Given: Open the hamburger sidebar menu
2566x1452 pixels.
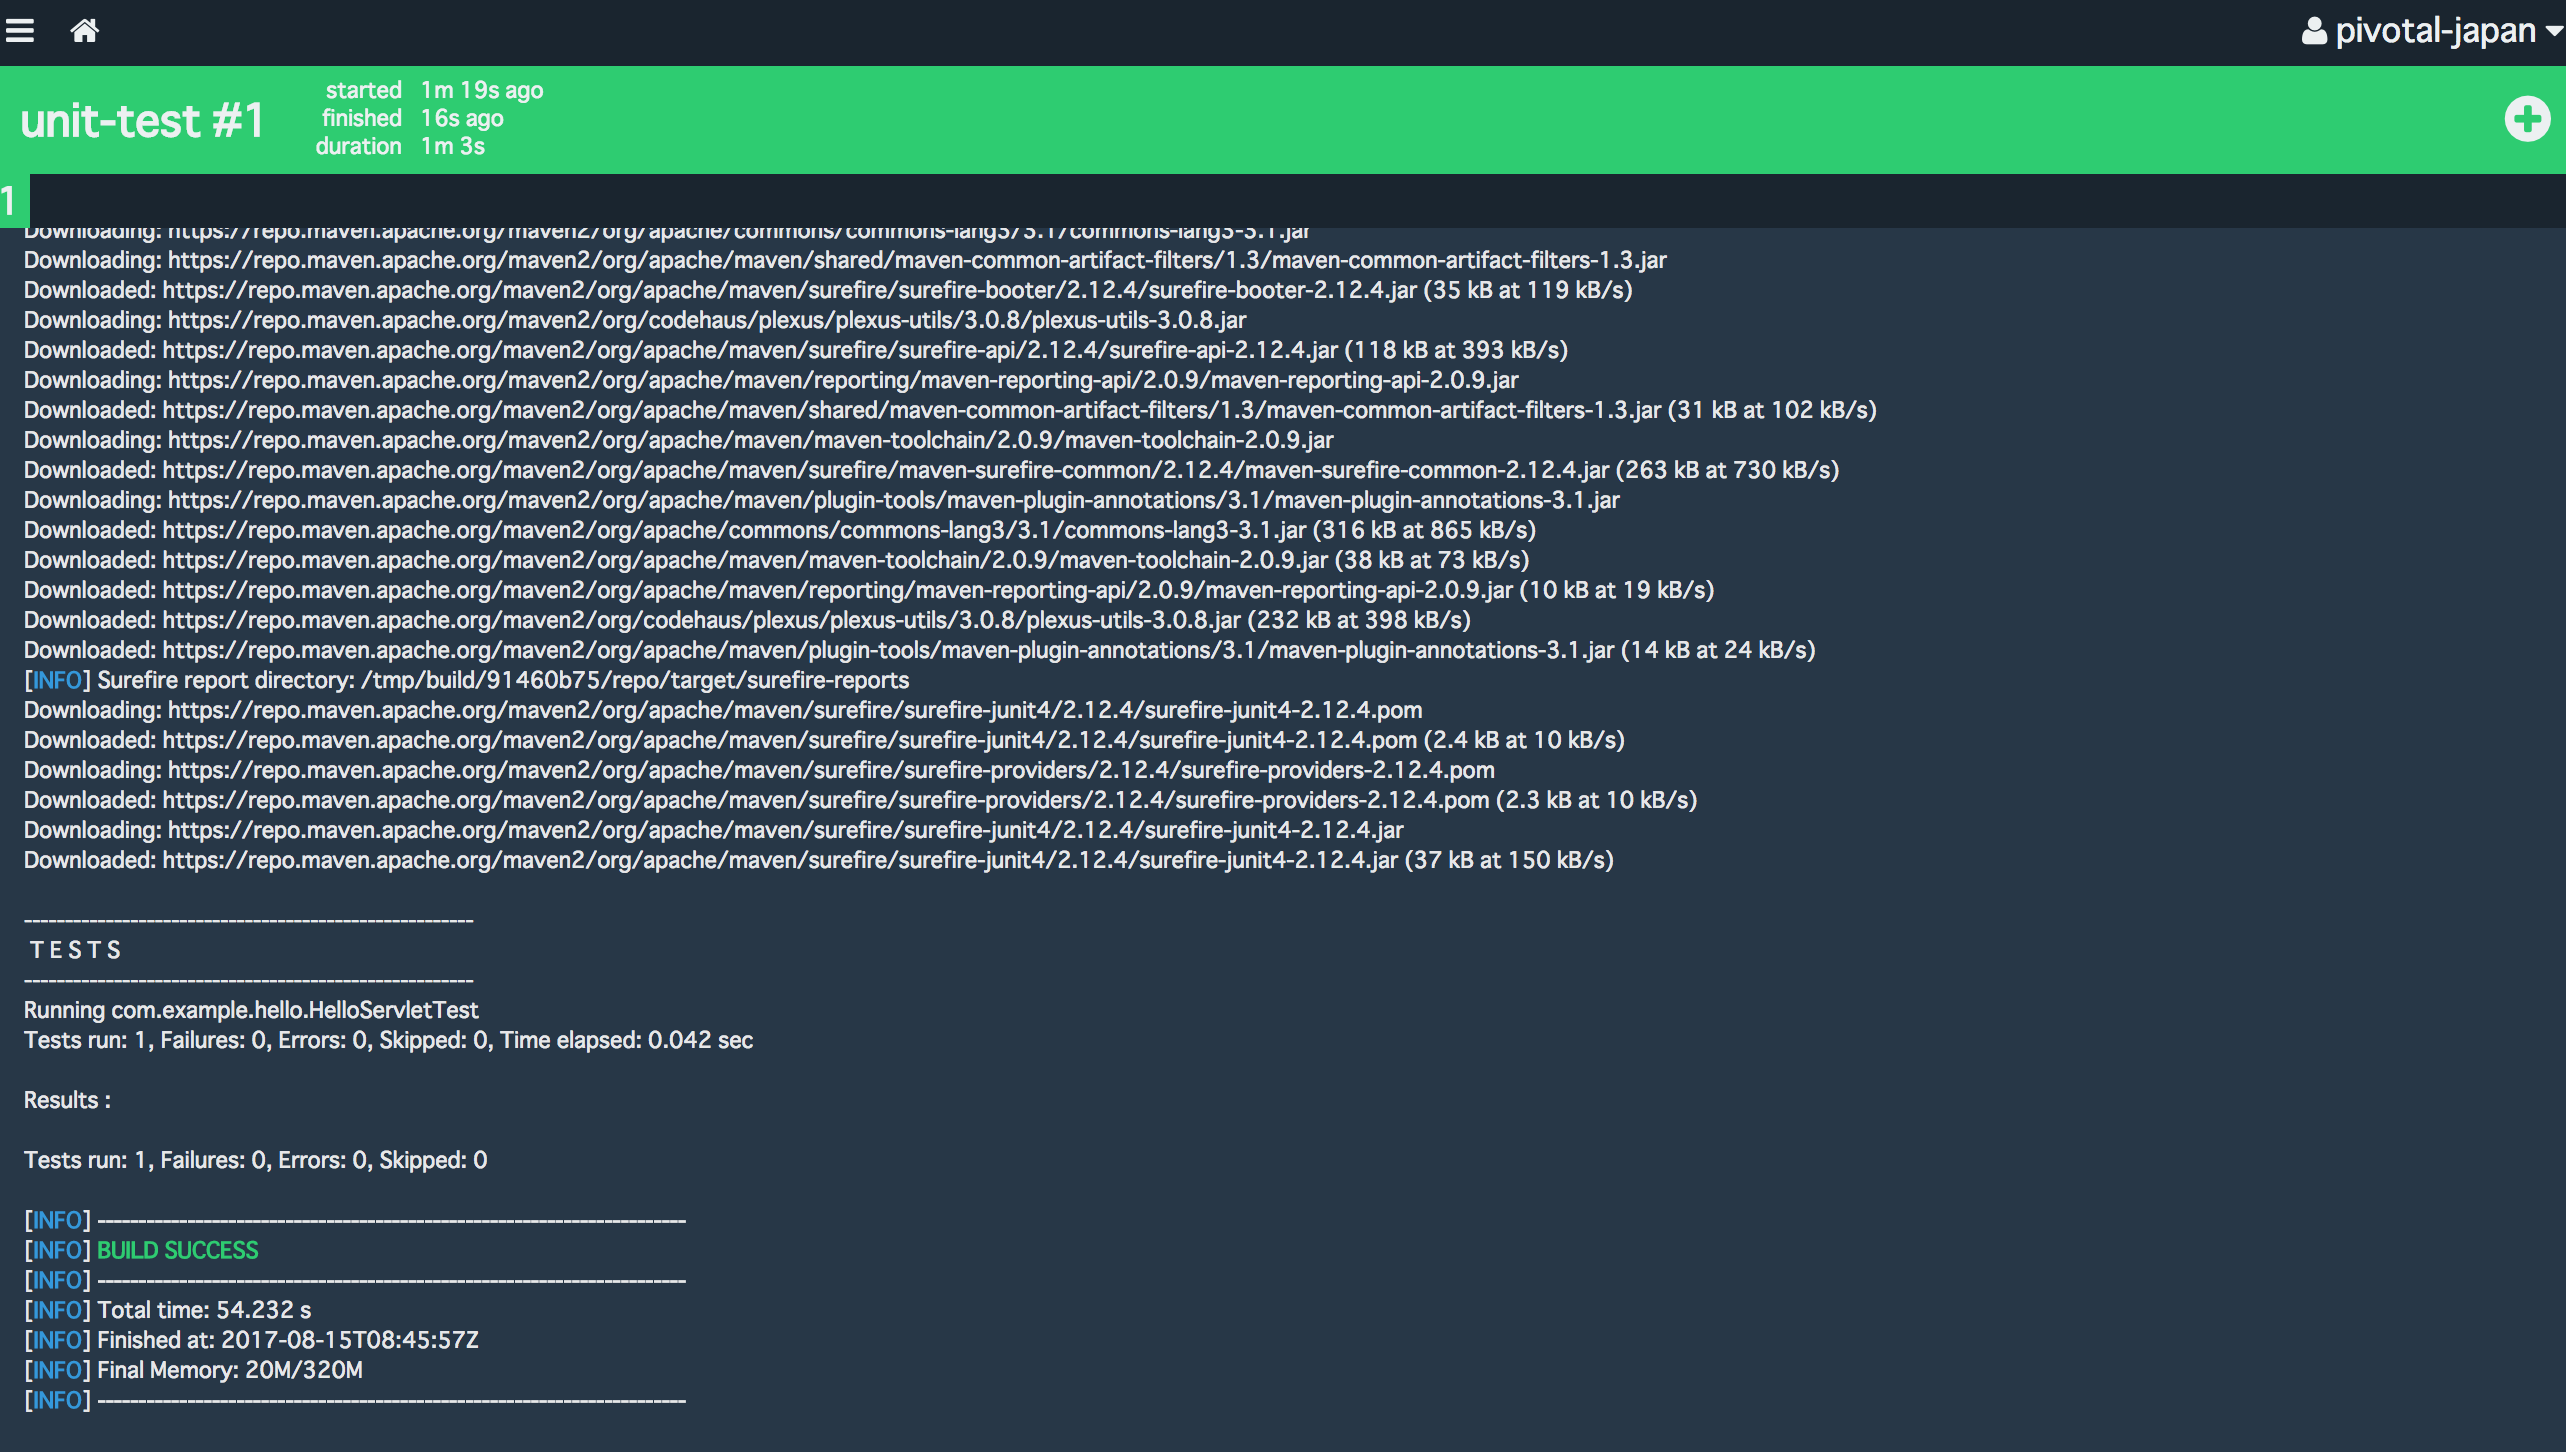Looking at the screenshot, I should (x=20, y=31).
